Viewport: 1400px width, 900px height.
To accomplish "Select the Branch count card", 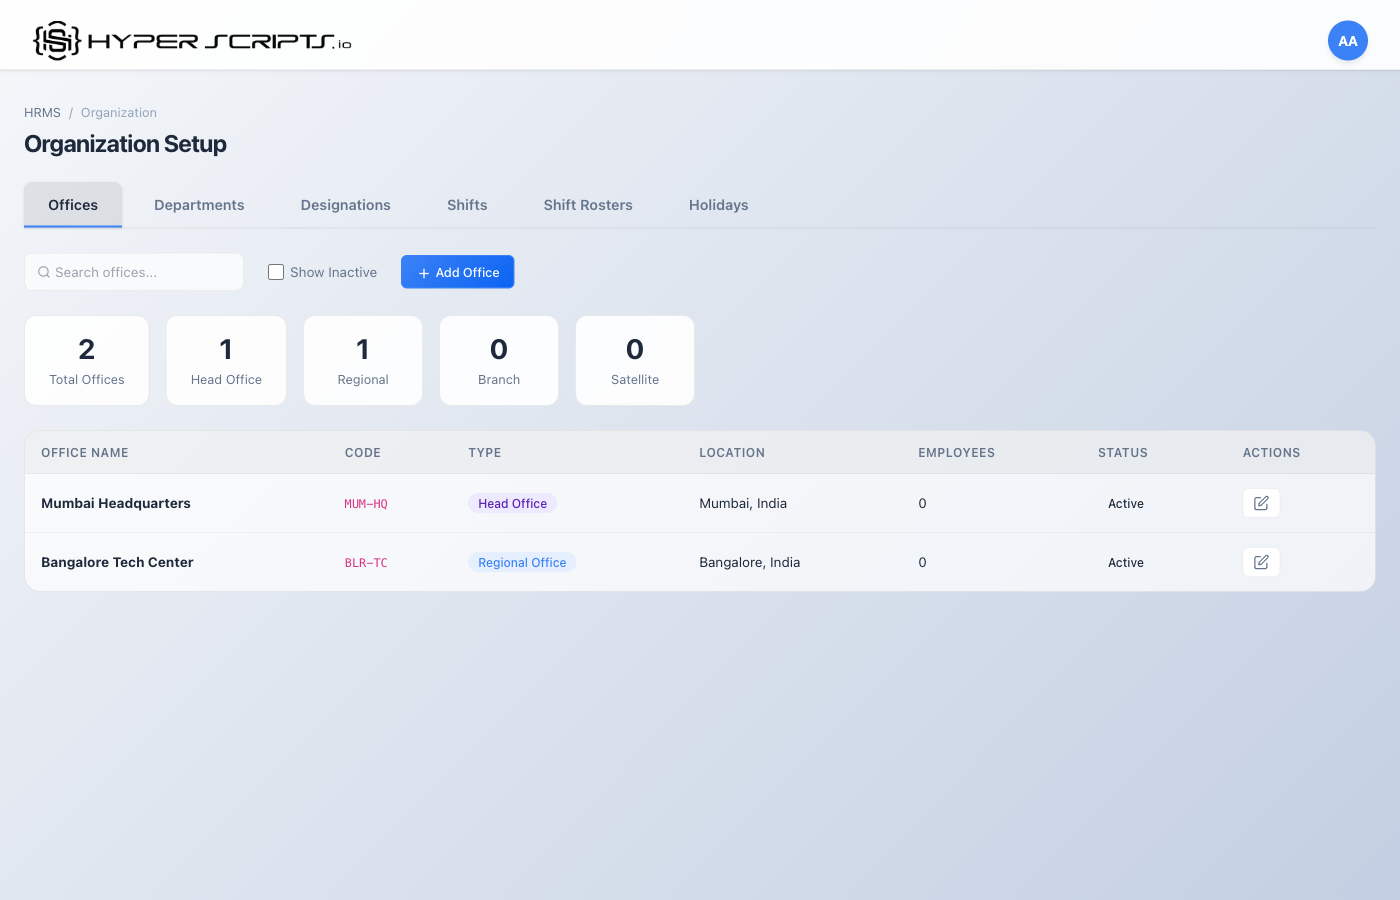I will (498, 360).
